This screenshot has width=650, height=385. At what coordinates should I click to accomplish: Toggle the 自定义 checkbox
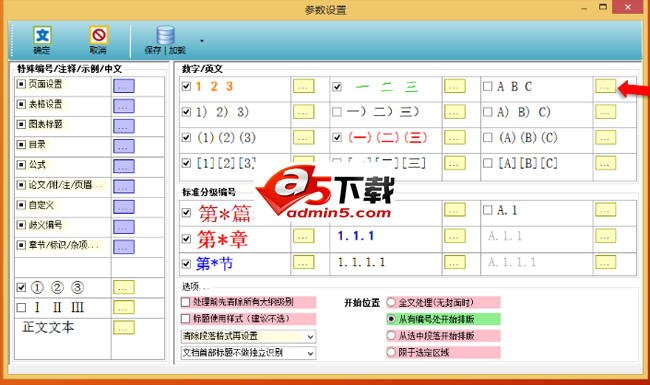click(x=21, y=205)
